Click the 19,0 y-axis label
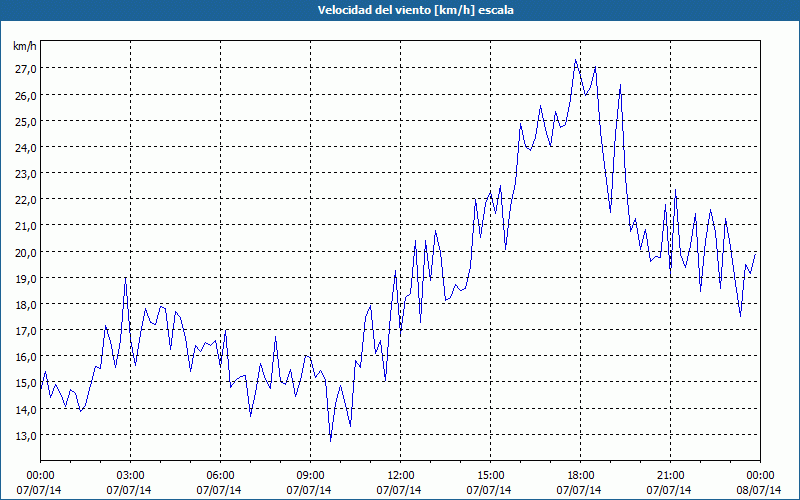This screenshot has width=800, height=500. [x=25, y=279]
